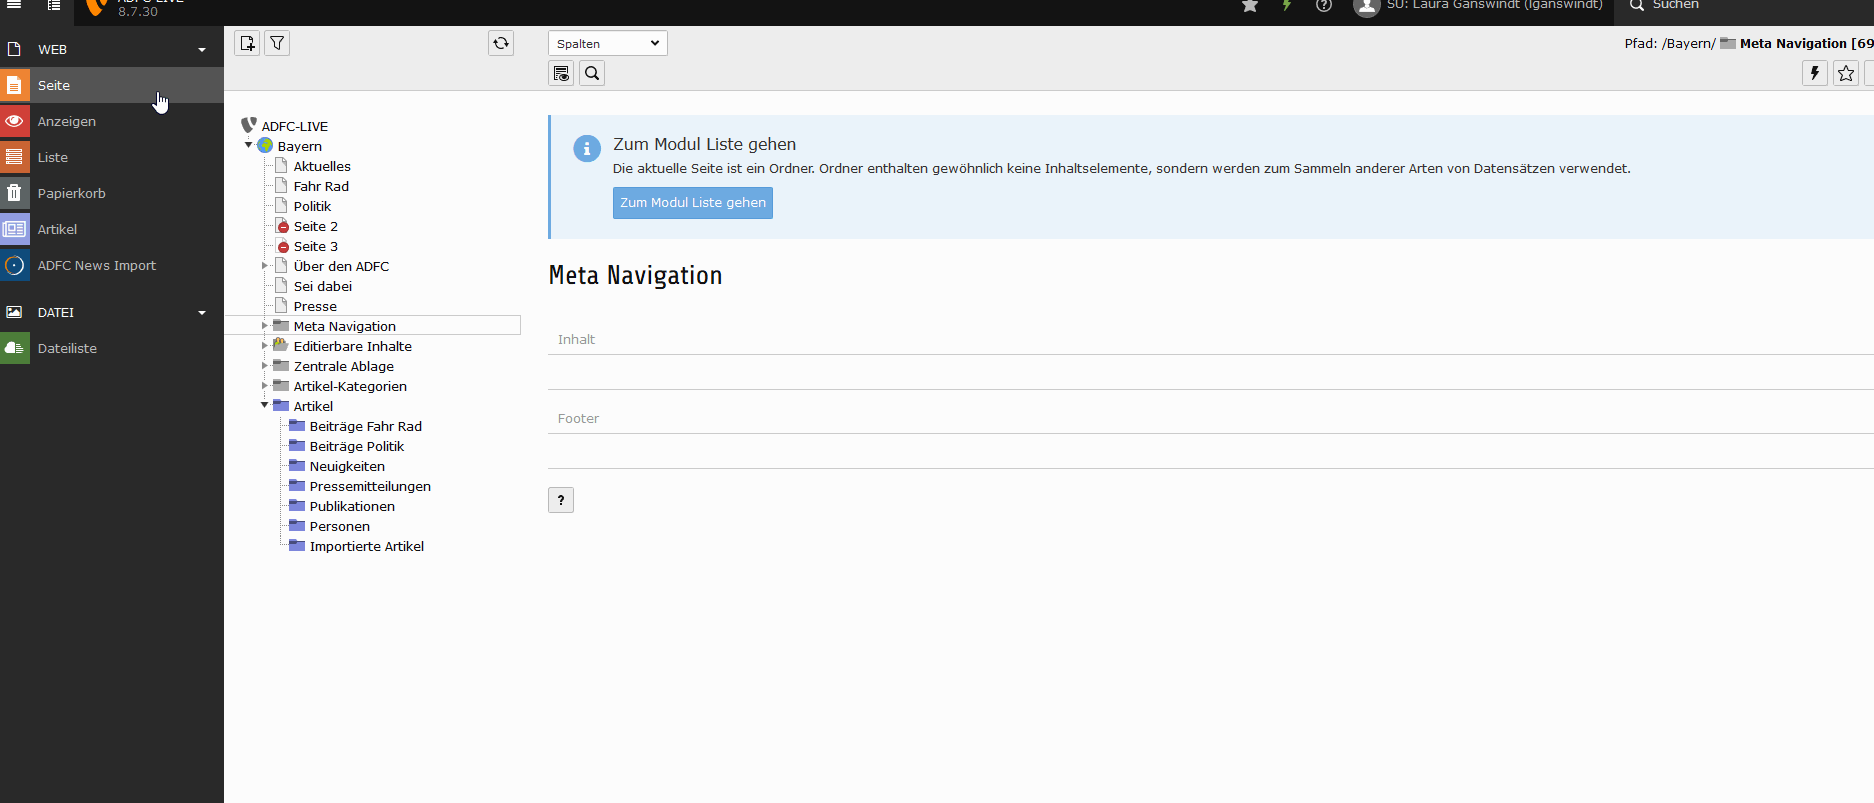Click the view webpage icon
This screenshot has width=1874, height=803.
pyautogui.click(x=561, y=73)
